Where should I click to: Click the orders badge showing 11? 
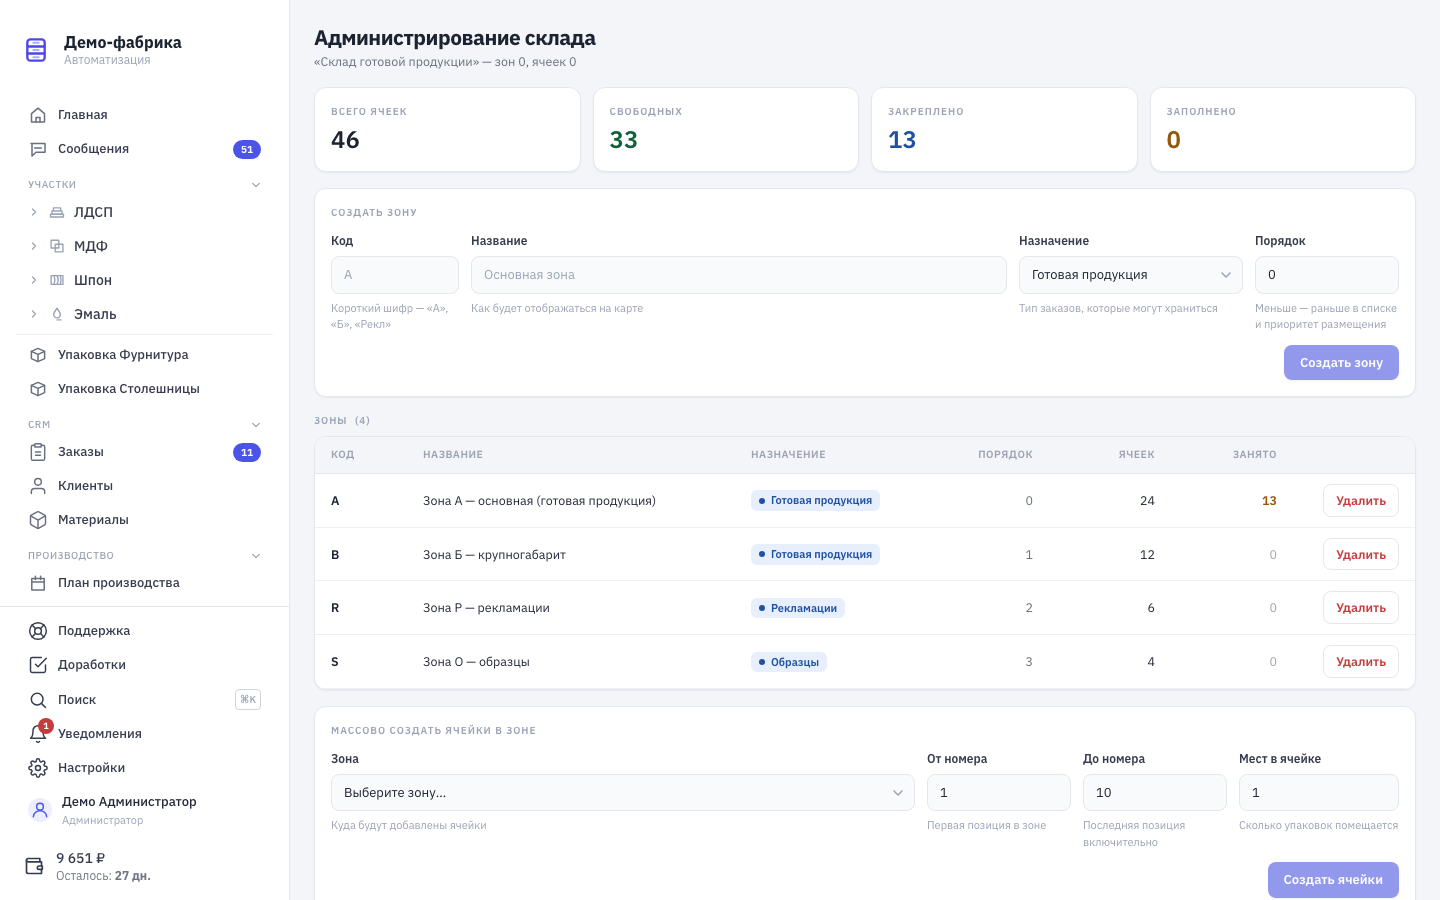point(247,452)
